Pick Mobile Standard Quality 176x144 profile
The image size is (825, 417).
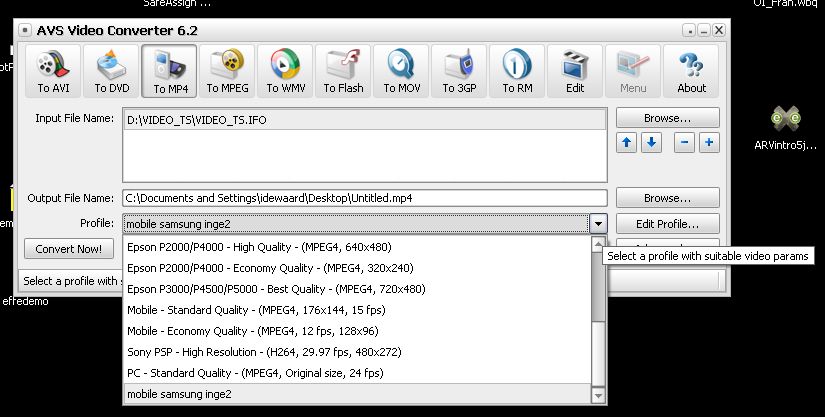point(358,310)
